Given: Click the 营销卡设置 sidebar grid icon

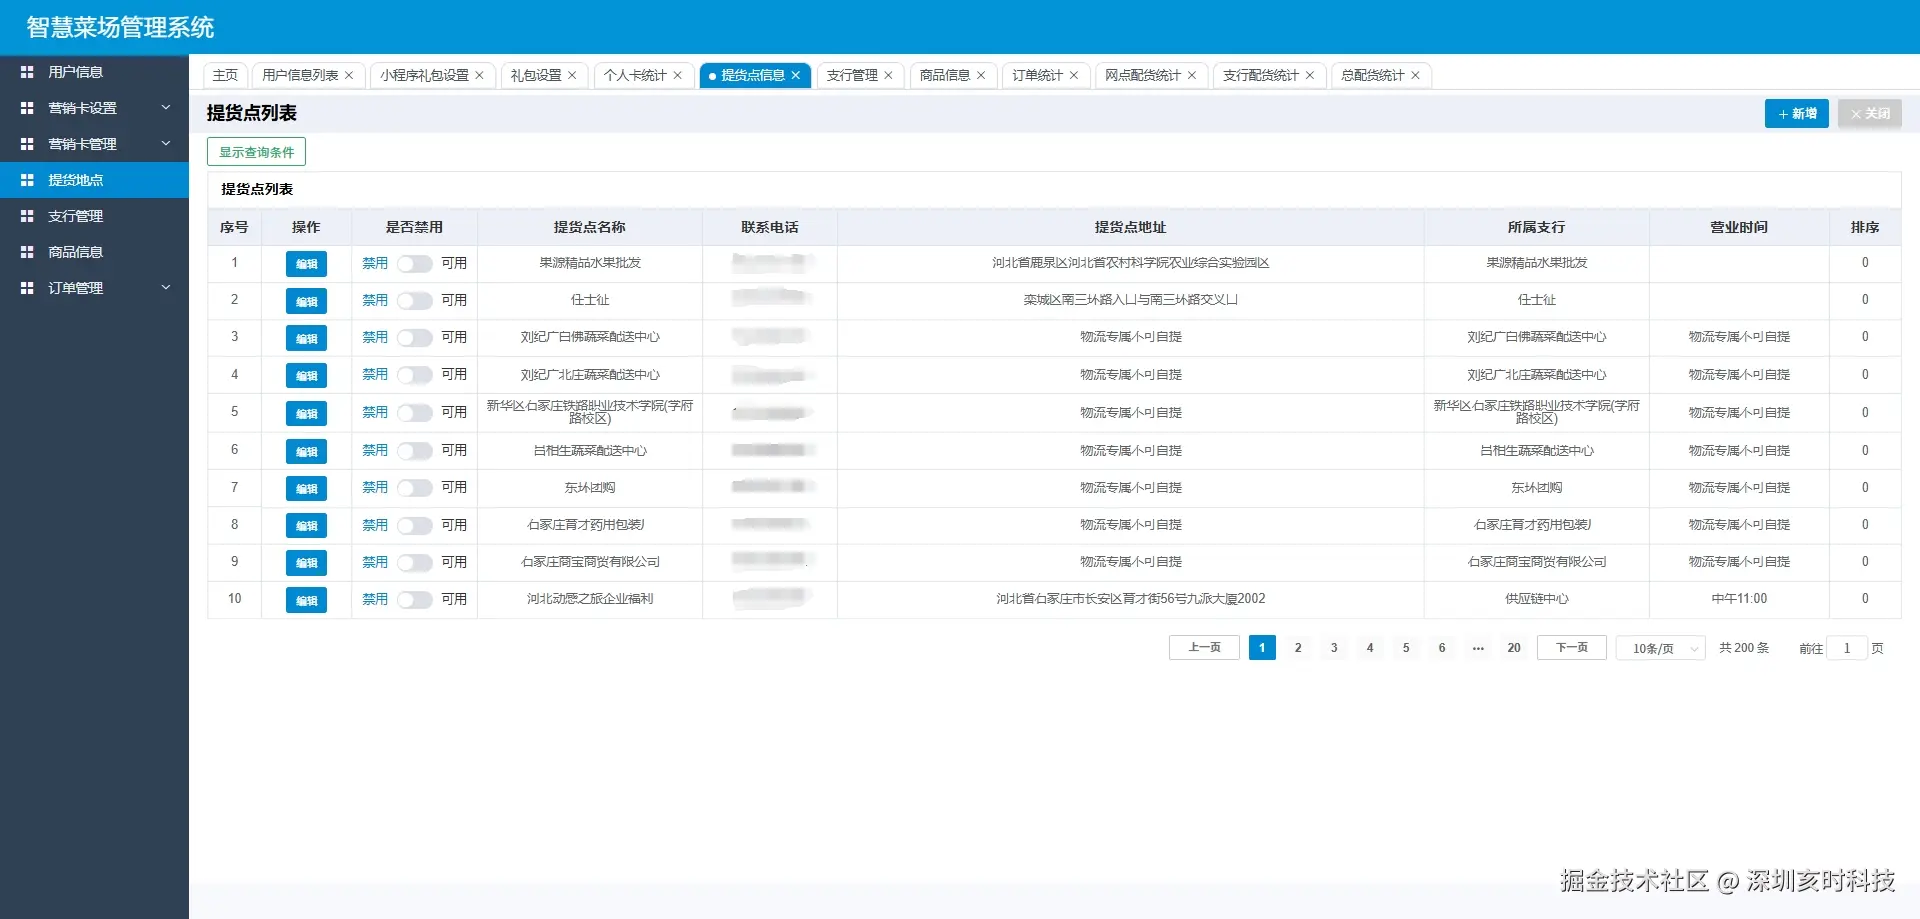Looking at the screenshot, I should coord(27,108).
